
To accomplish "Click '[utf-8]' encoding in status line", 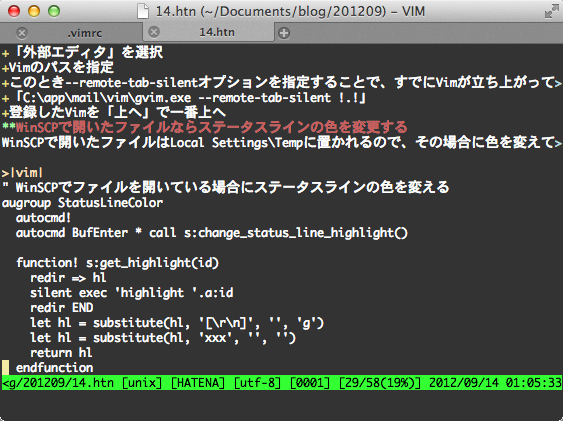I will point(257,383).
